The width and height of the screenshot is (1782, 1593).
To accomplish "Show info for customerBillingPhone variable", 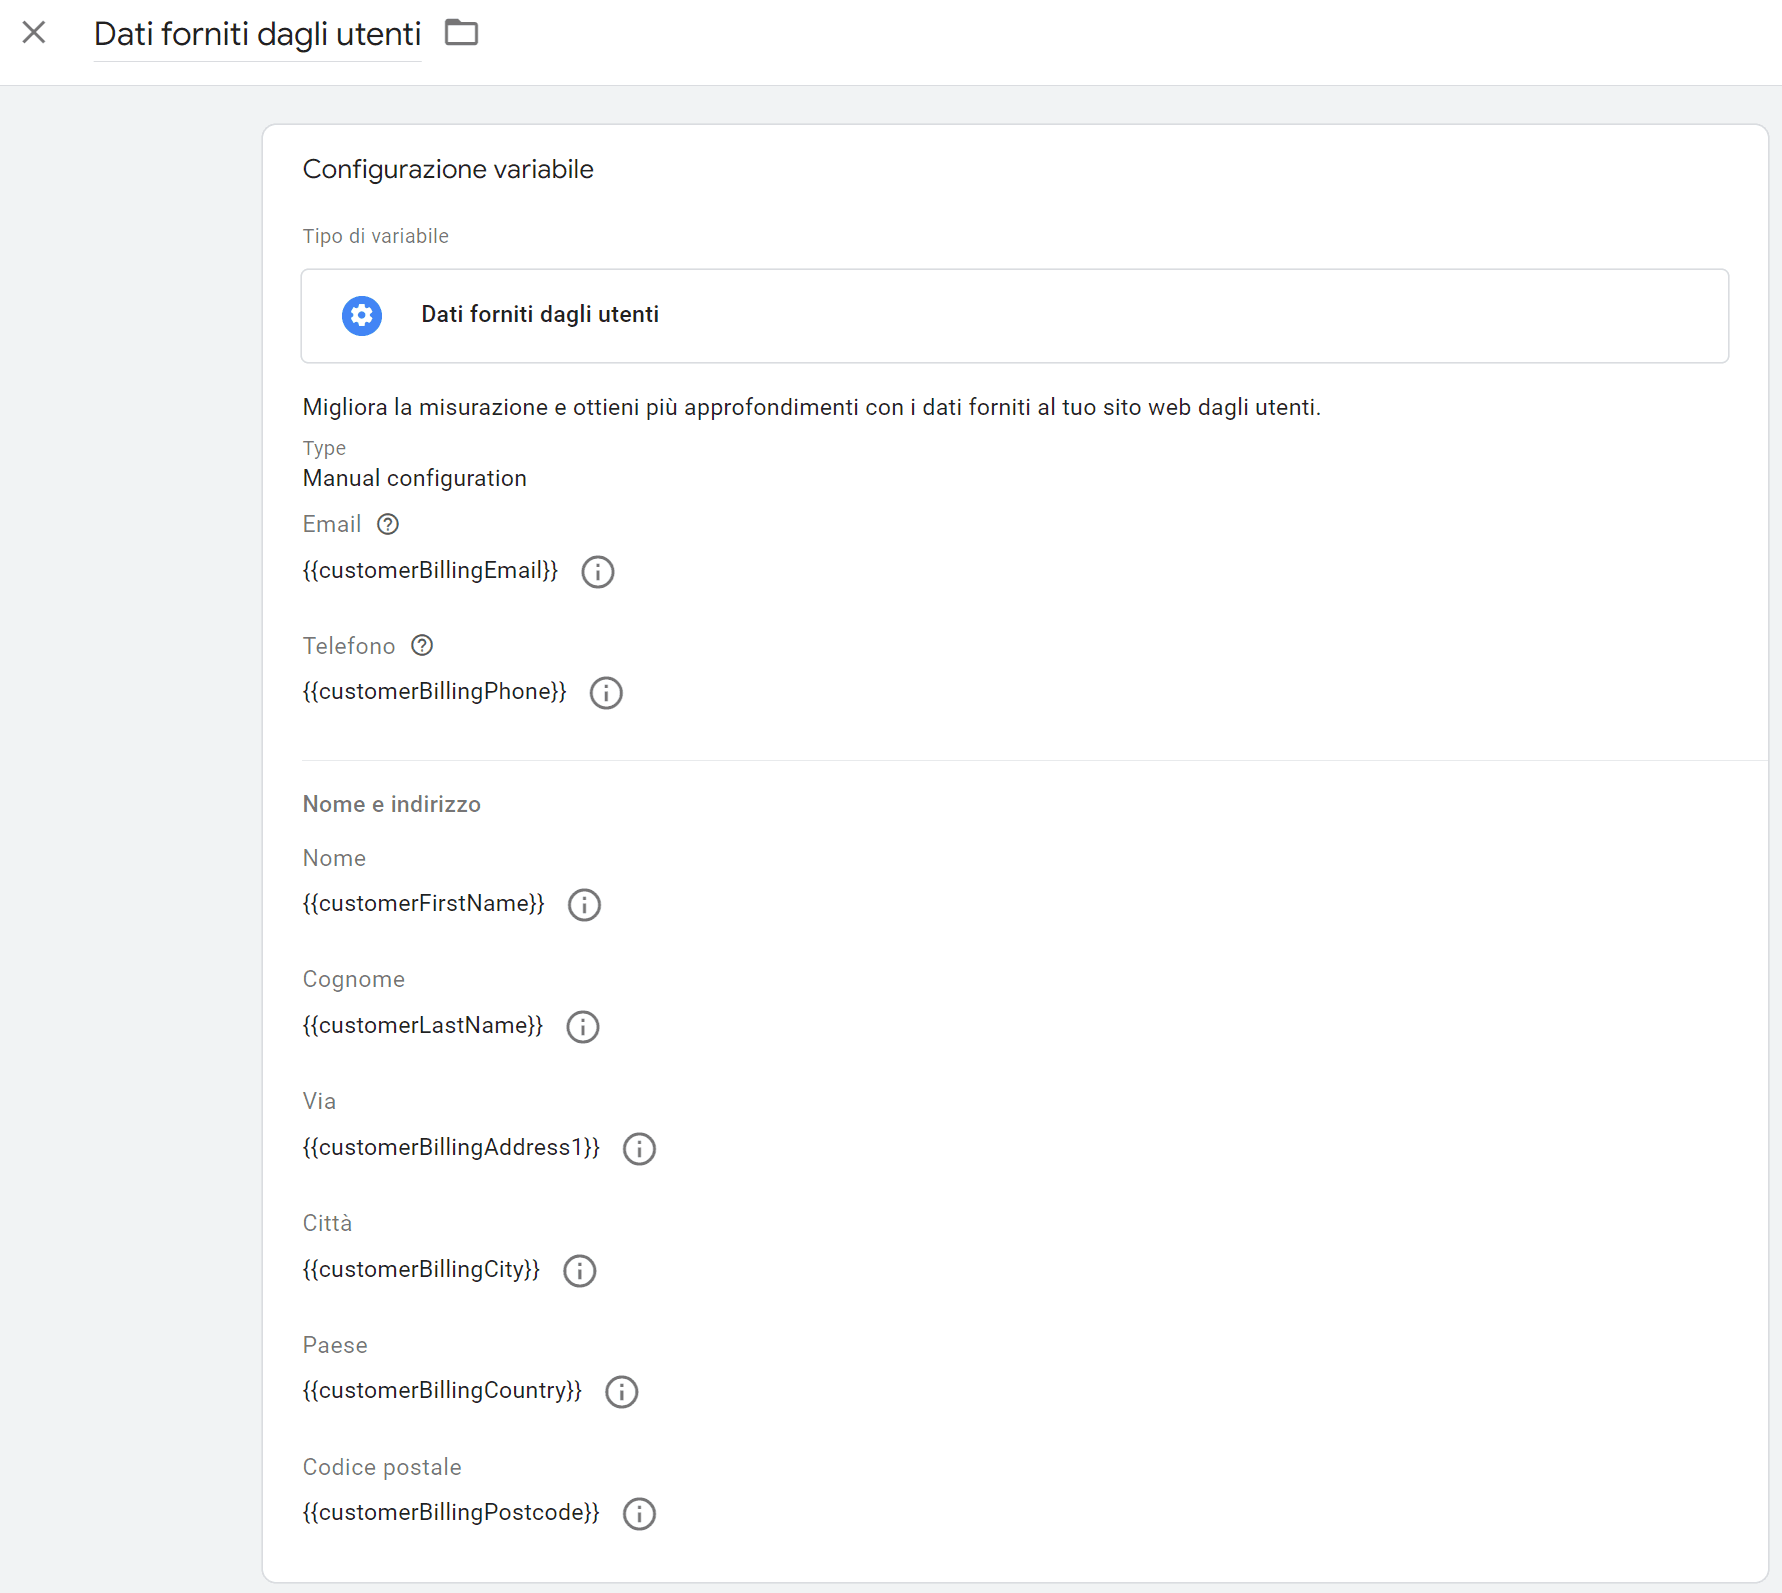I will pos(606,693).
